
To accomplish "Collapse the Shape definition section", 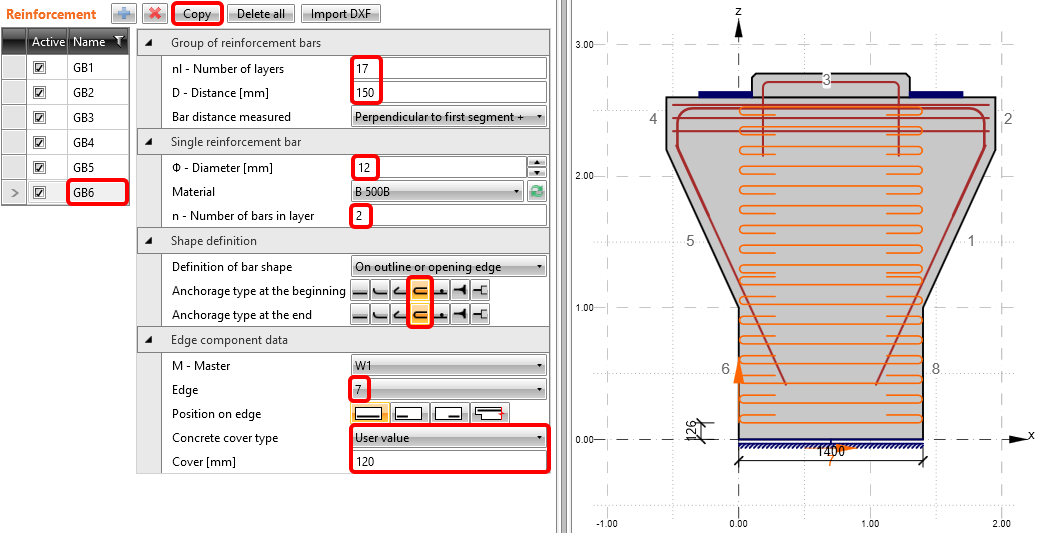I will [150, 241].
